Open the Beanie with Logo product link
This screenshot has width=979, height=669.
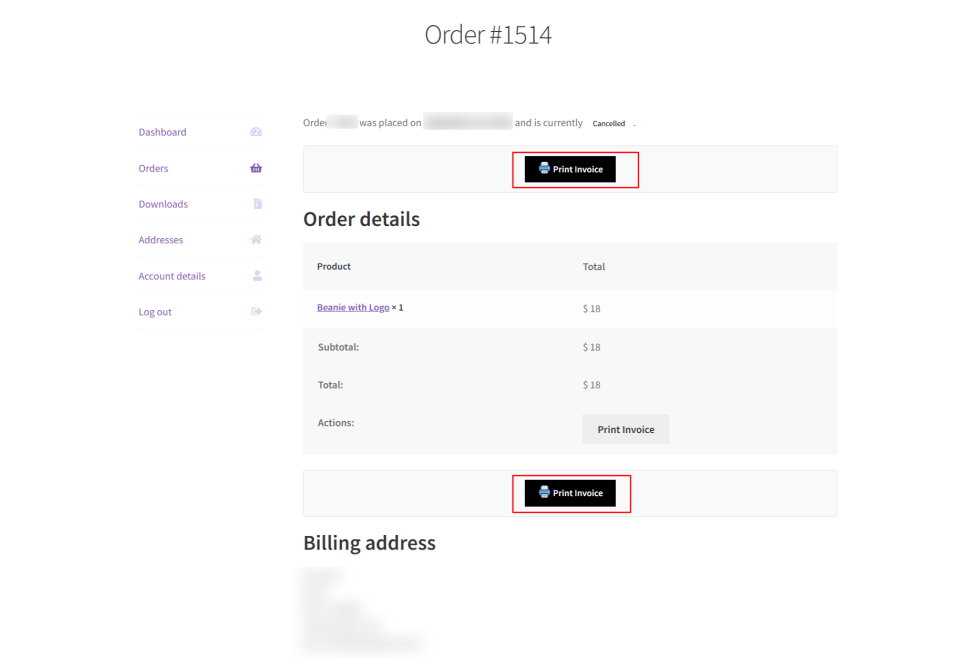pyautogui.click(x=353, y=308)
